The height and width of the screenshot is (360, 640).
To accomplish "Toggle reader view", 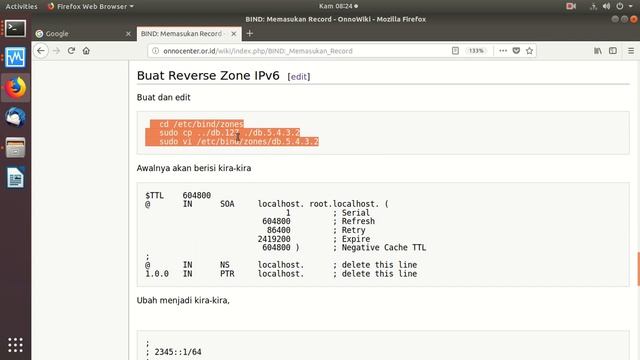I will 456,51.
